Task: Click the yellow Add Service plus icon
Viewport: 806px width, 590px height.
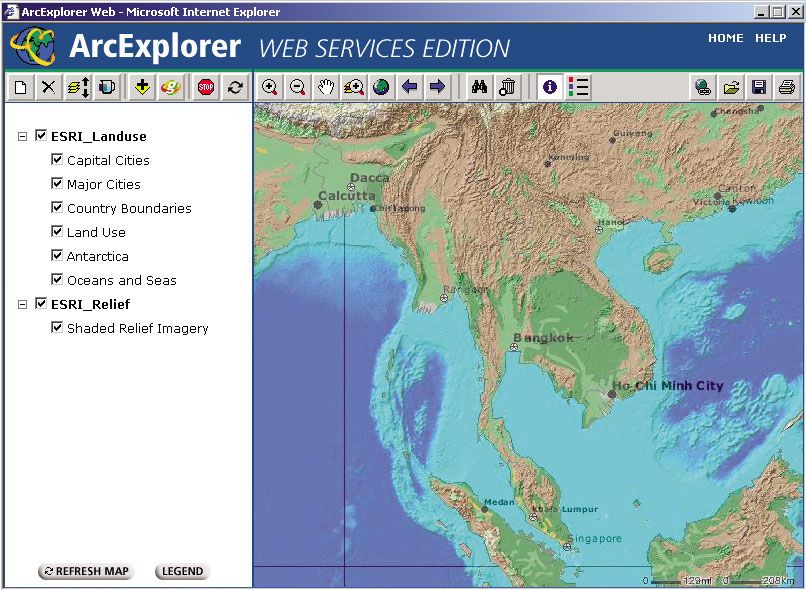Action: pyautogui.click(x=142, y=87)
